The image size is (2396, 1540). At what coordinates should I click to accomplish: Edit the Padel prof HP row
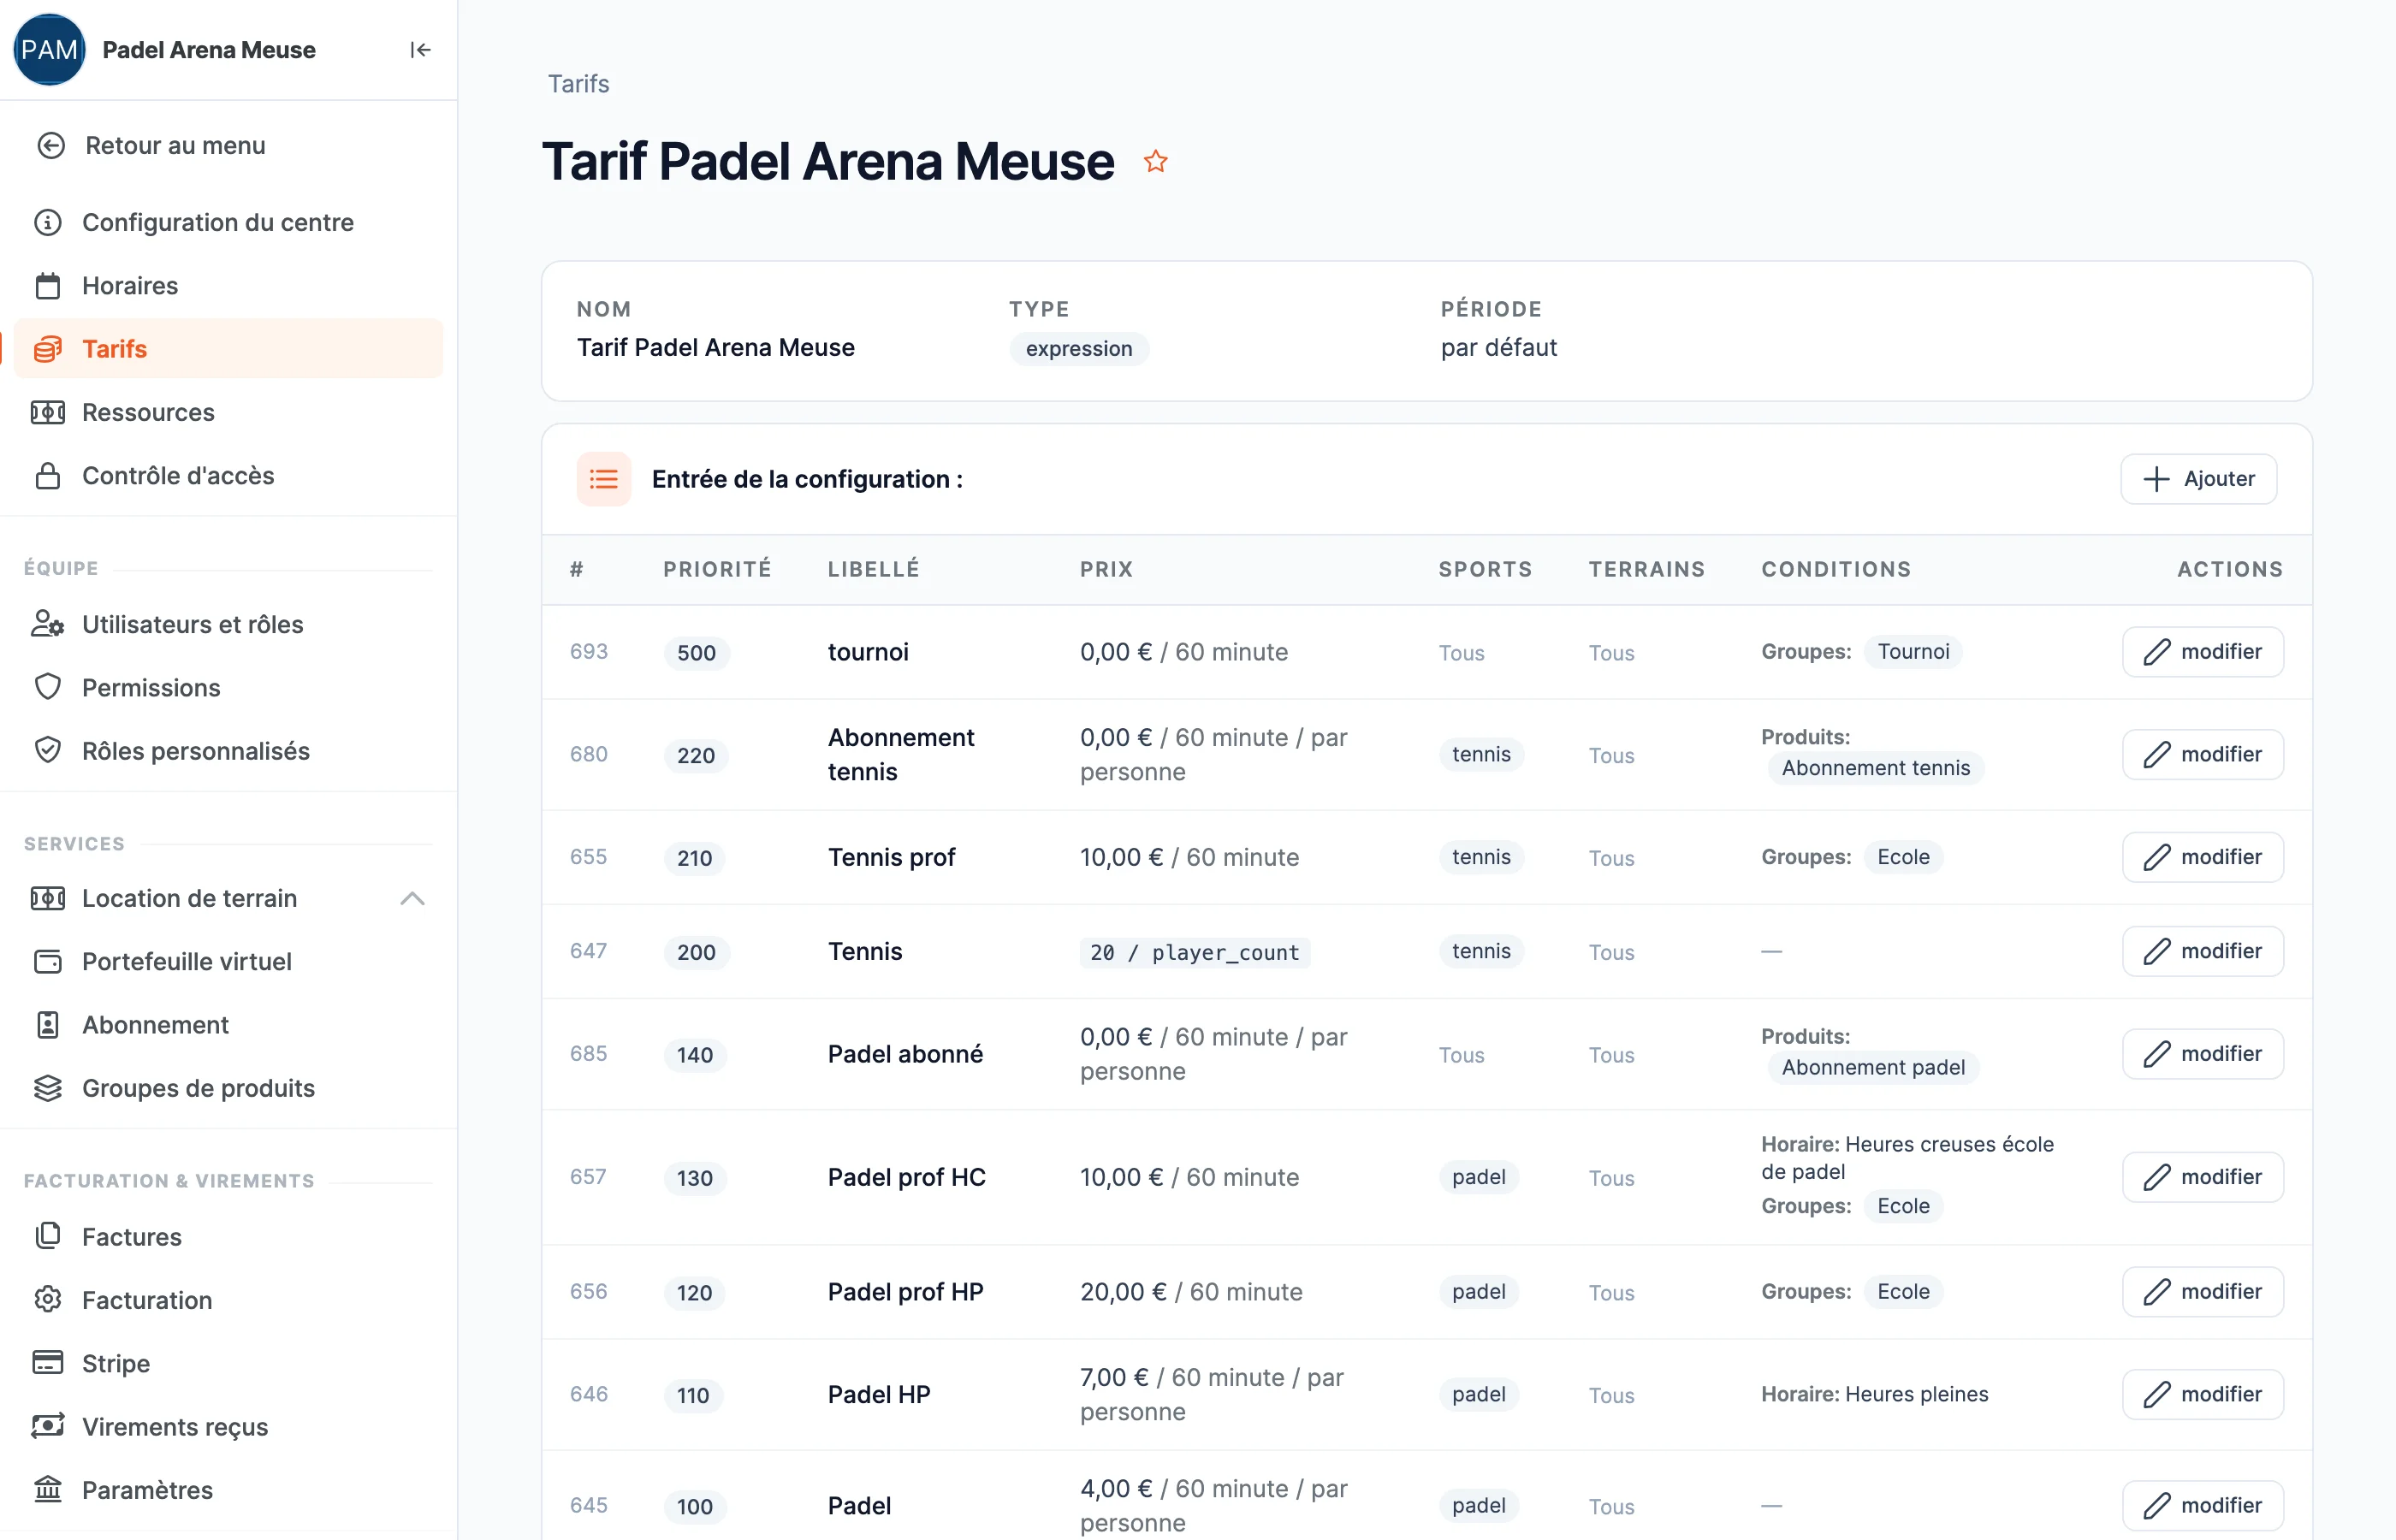[2203, 1292]
